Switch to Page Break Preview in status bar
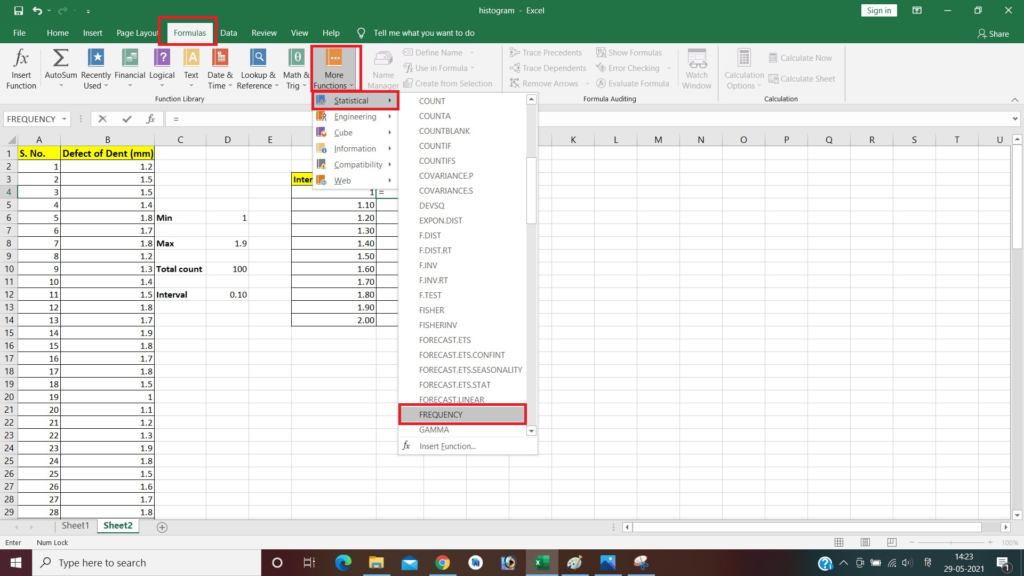 pyautogui.click(x=891, y=543)
